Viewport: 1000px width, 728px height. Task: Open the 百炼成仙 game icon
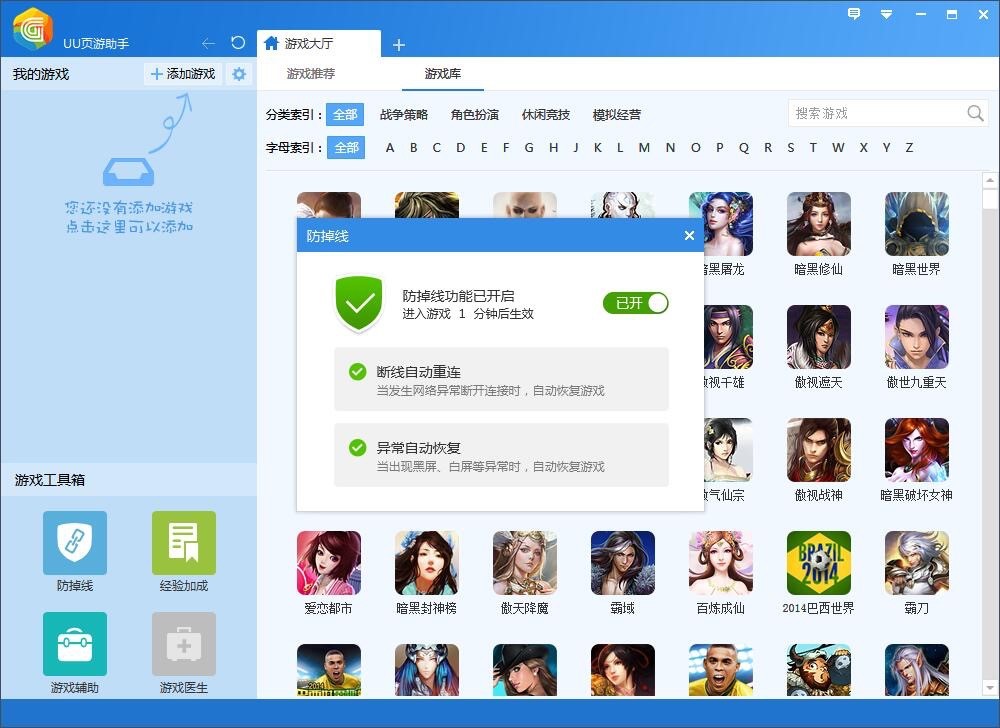[x=721, y=563]
